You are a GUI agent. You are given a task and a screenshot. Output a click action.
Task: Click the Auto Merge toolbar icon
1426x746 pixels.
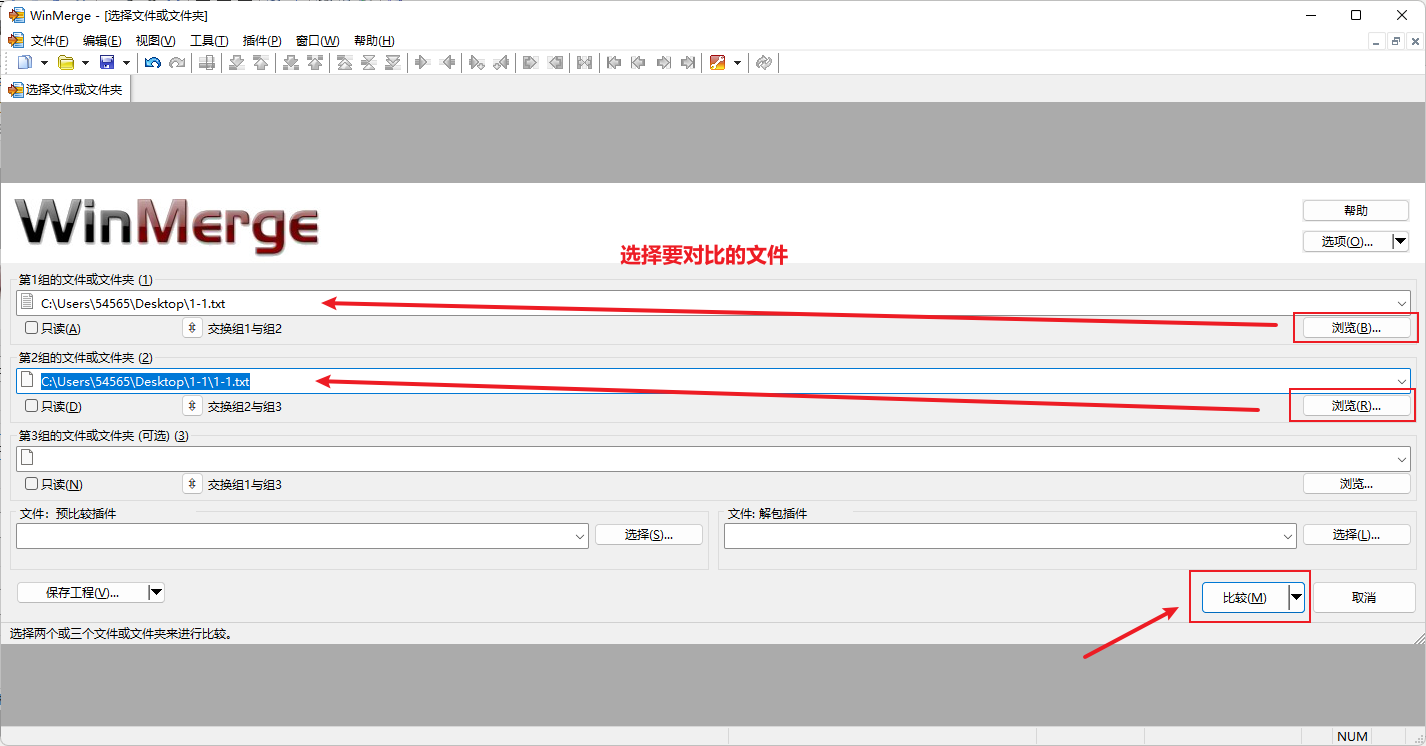pyautogui.click(x=585, y=62)
